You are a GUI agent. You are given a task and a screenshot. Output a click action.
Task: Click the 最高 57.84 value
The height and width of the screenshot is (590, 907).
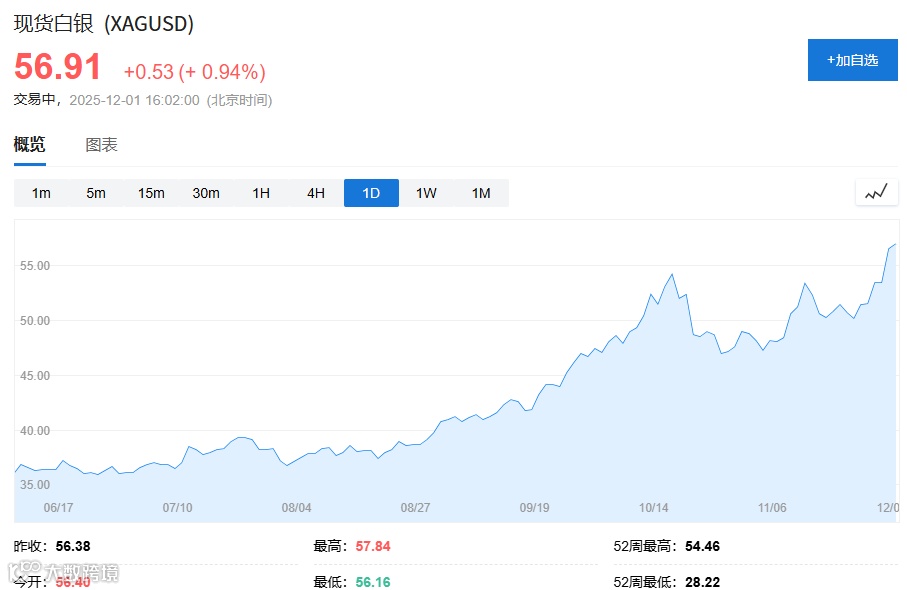tap(373, 546)
